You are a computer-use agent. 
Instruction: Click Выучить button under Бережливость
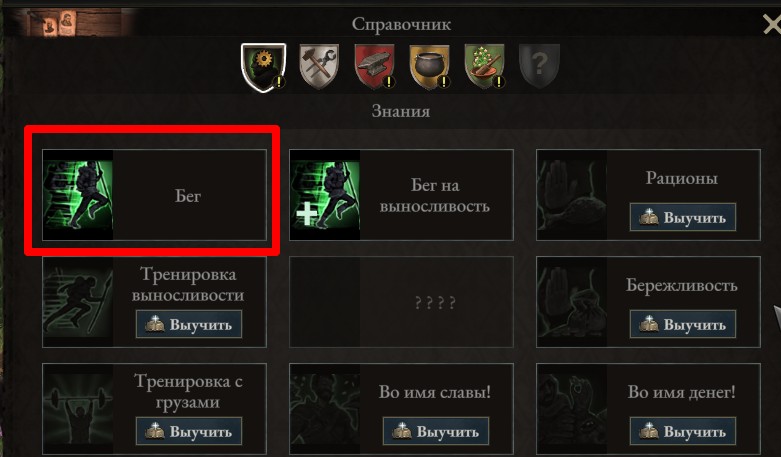pos(682,324)
